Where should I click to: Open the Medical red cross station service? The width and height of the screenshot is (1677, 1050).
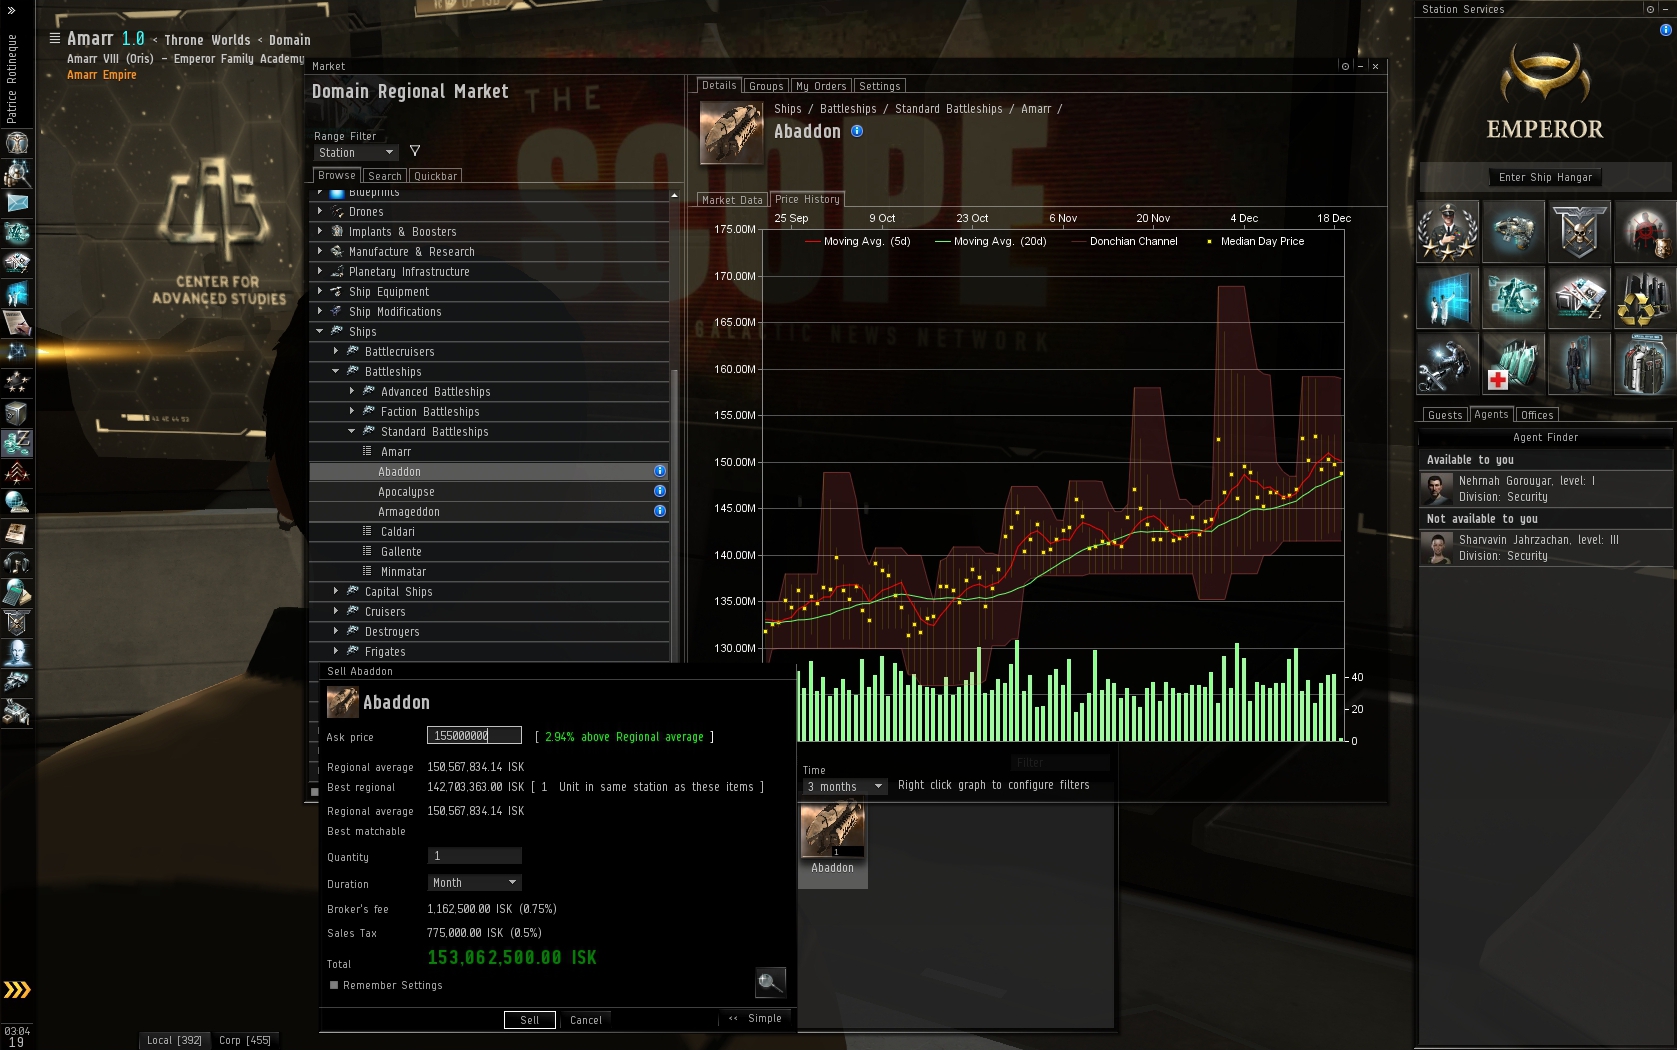[1513, 363]
